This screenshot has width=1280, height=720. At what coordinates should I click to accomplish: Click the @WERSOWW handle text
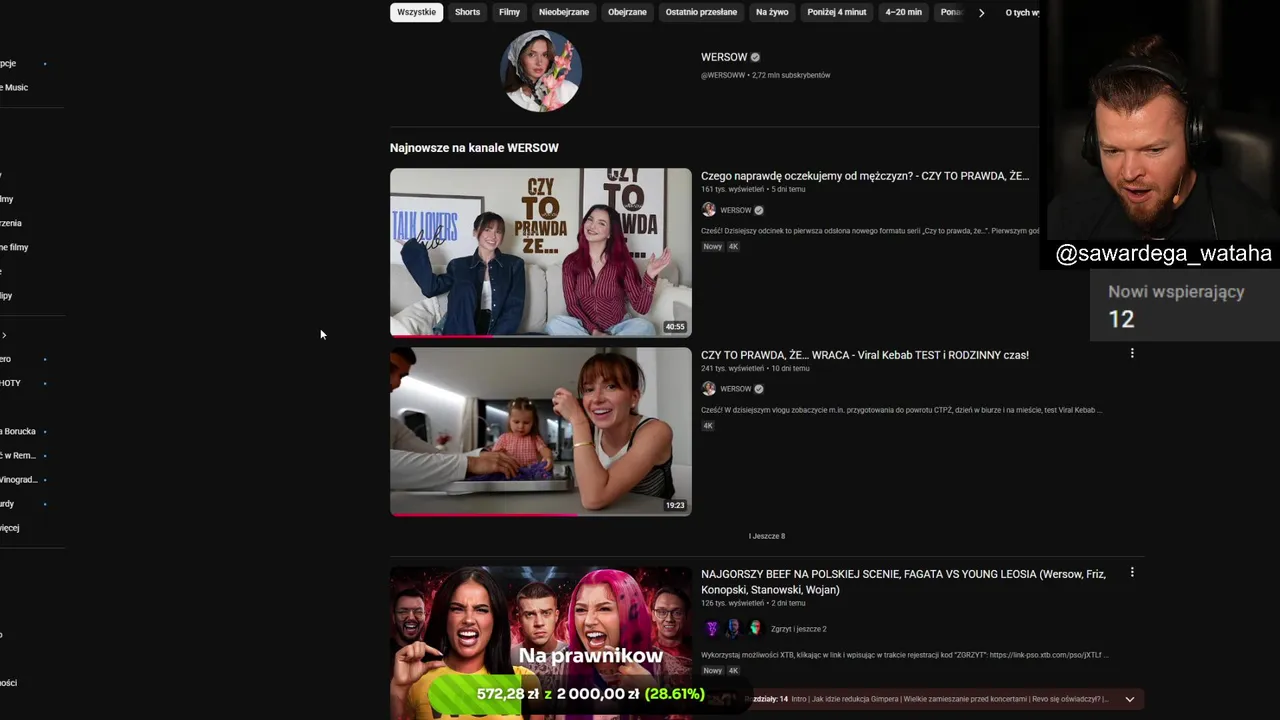click(x=723, y=75)
